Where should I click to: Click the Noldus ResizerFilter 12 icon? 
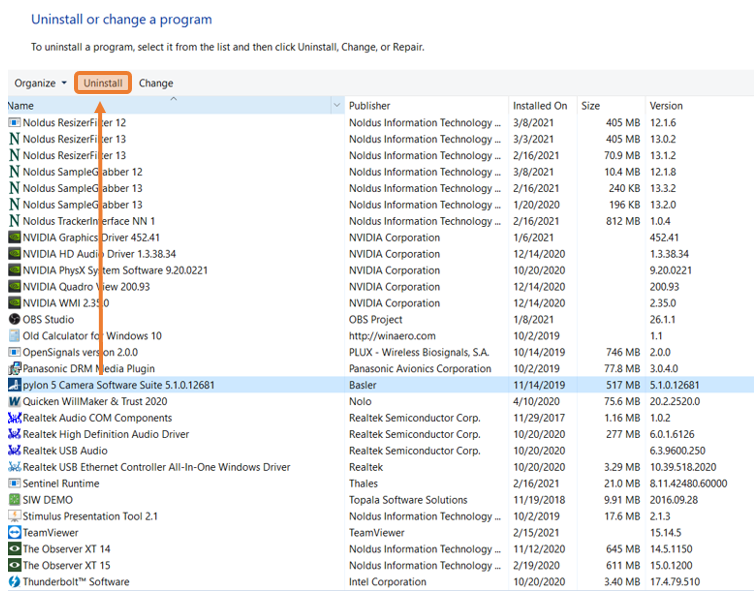click(14, 123)
